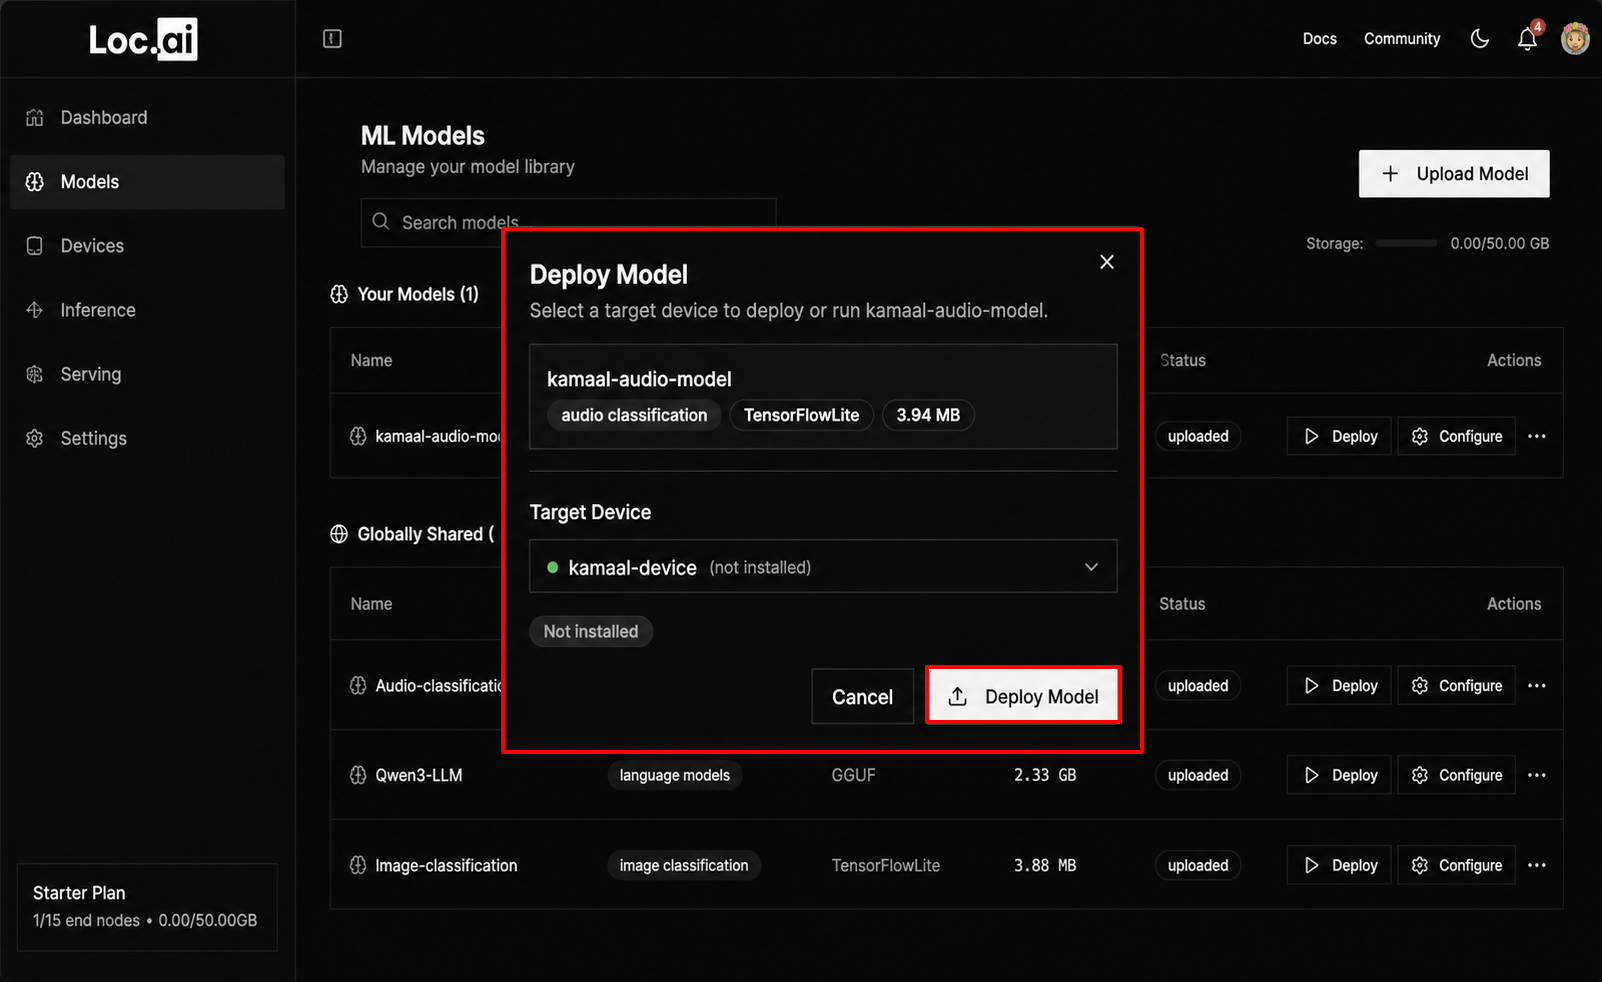Select Models in sidebar
The height and width of the screenshot is (982, 1602).
click(147, 182)
